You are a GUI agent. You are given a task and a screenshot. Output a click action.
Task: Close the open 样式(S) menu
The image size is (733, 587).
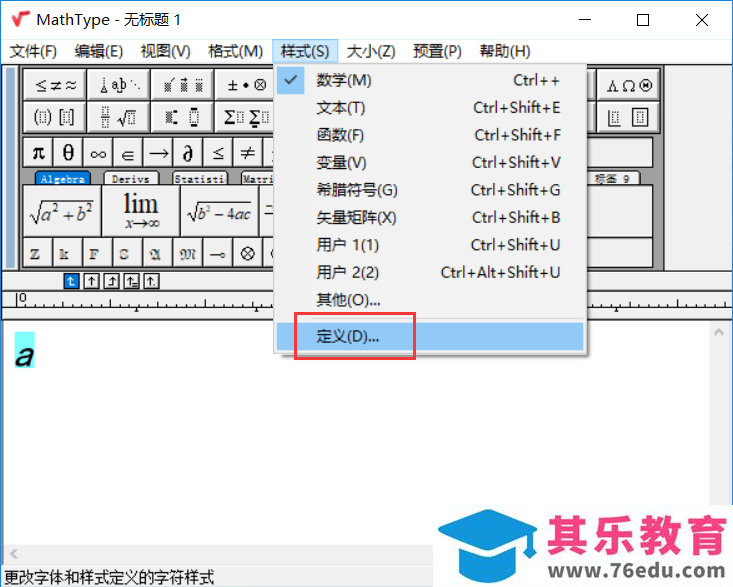pos(305,51)
